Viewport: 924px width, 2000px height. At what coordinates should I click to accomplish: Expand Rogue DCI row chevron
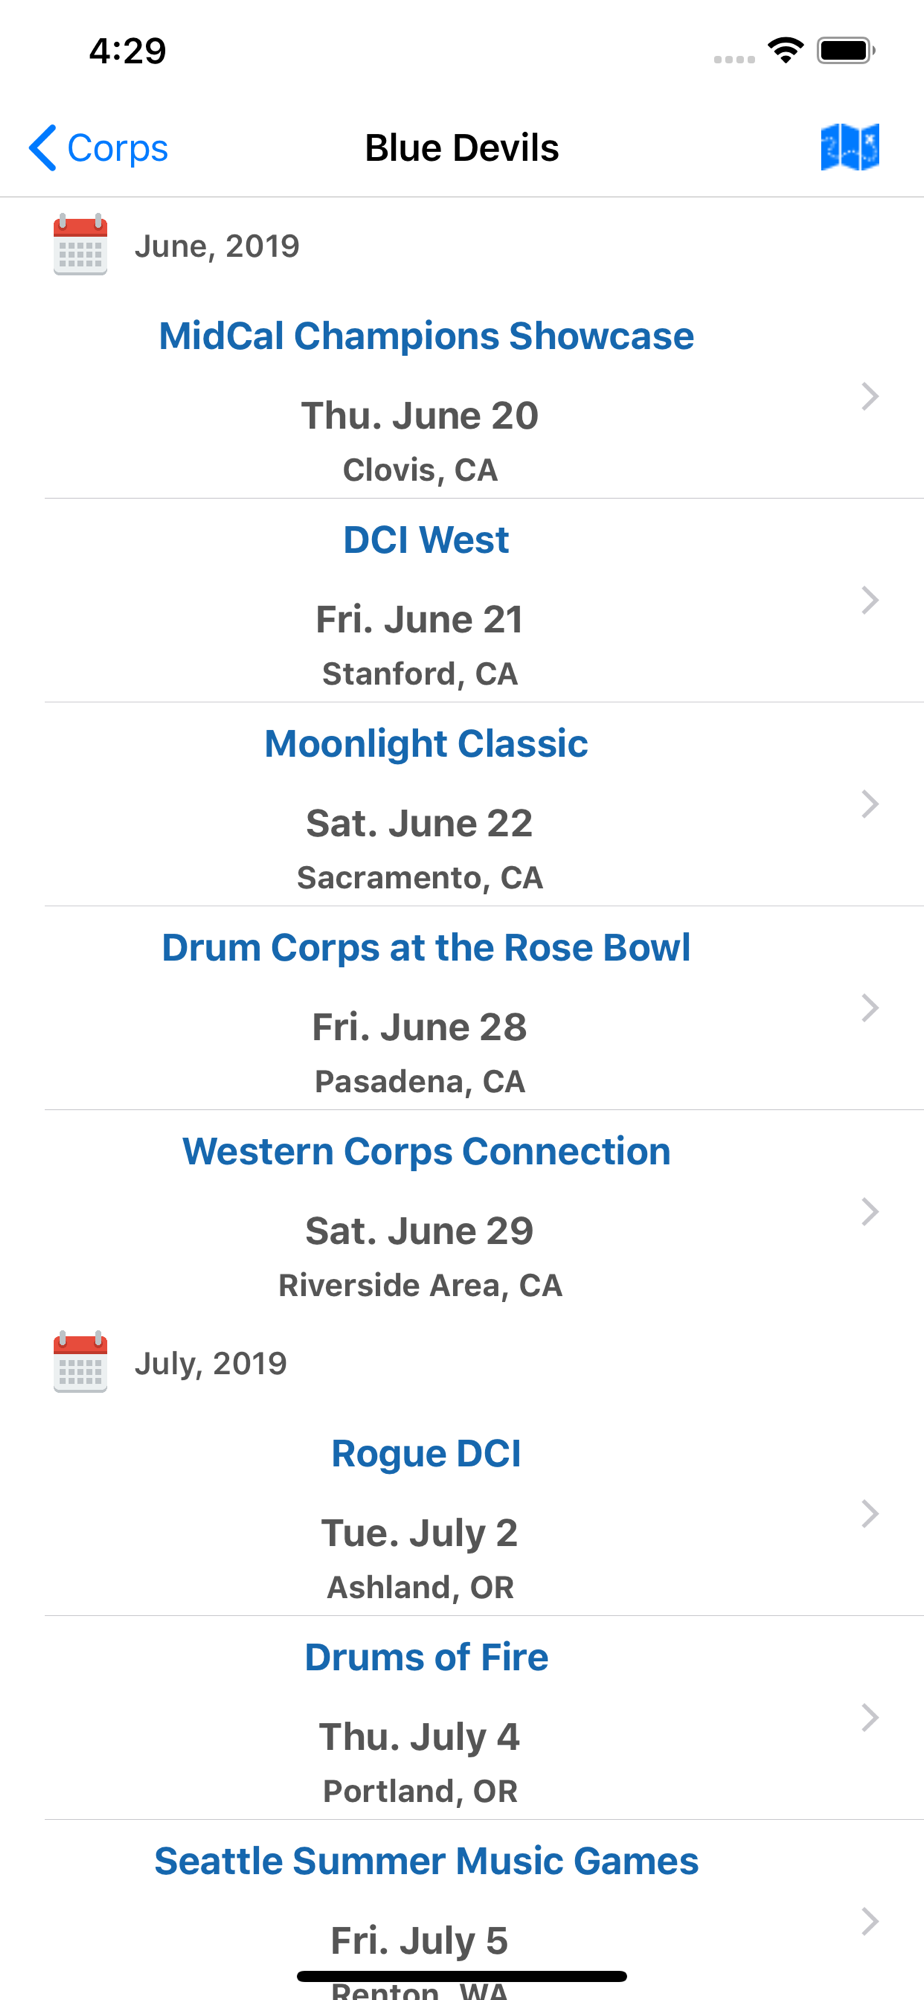click(x=869, y=1514)
